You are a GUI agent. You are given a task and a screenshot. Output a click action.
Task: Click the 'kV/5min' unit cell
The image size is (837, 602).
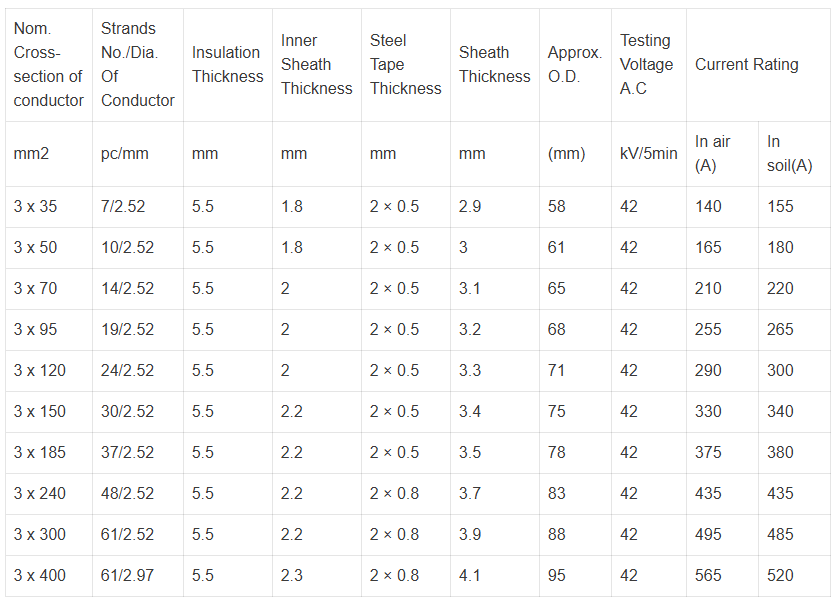point(648,153)
